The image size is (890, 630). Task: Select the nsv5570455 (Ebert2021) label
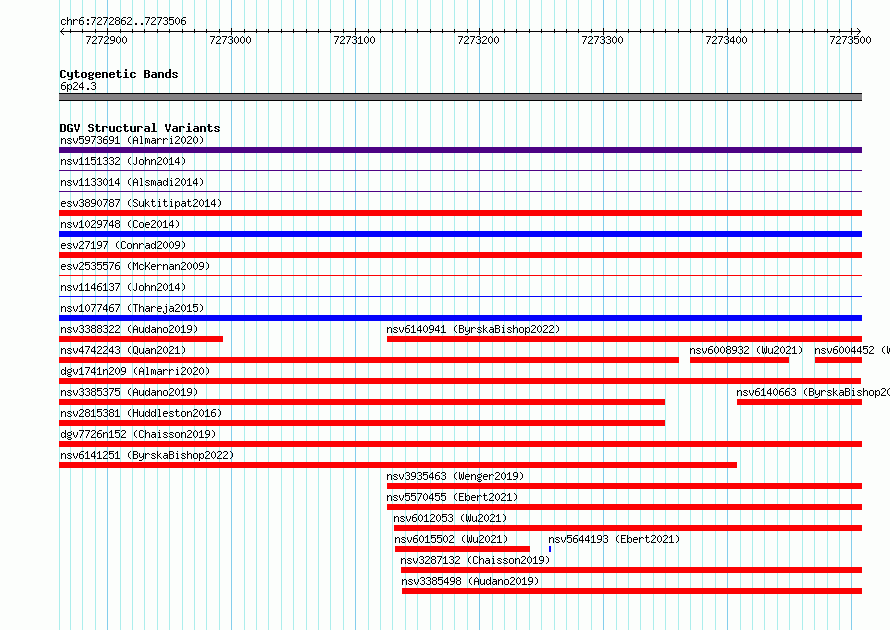click(x=452, y=497)
